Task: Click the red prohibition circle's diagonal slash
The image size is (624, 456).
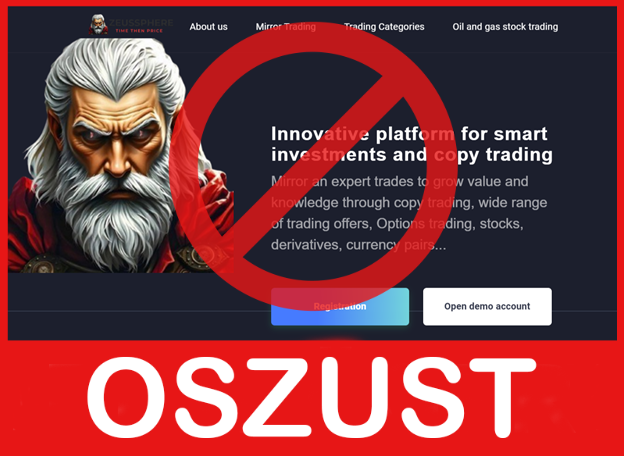Action: tap(314, 165)
